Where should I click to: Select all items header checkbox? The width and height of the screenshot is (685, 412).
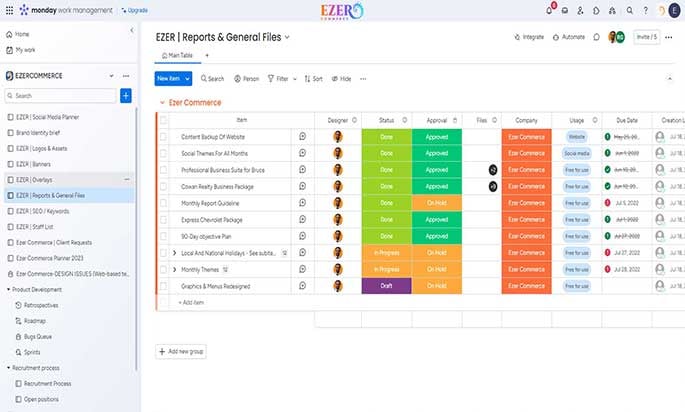[x=163, y=120]
